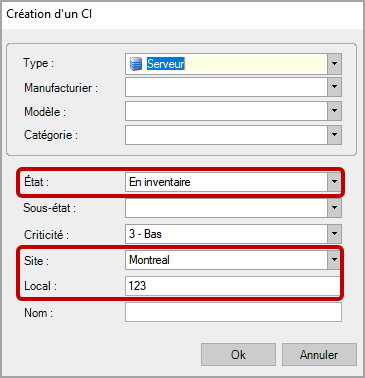Click the Site field showing Montreal
The image size is (365, 378).
tap(226, 260)
